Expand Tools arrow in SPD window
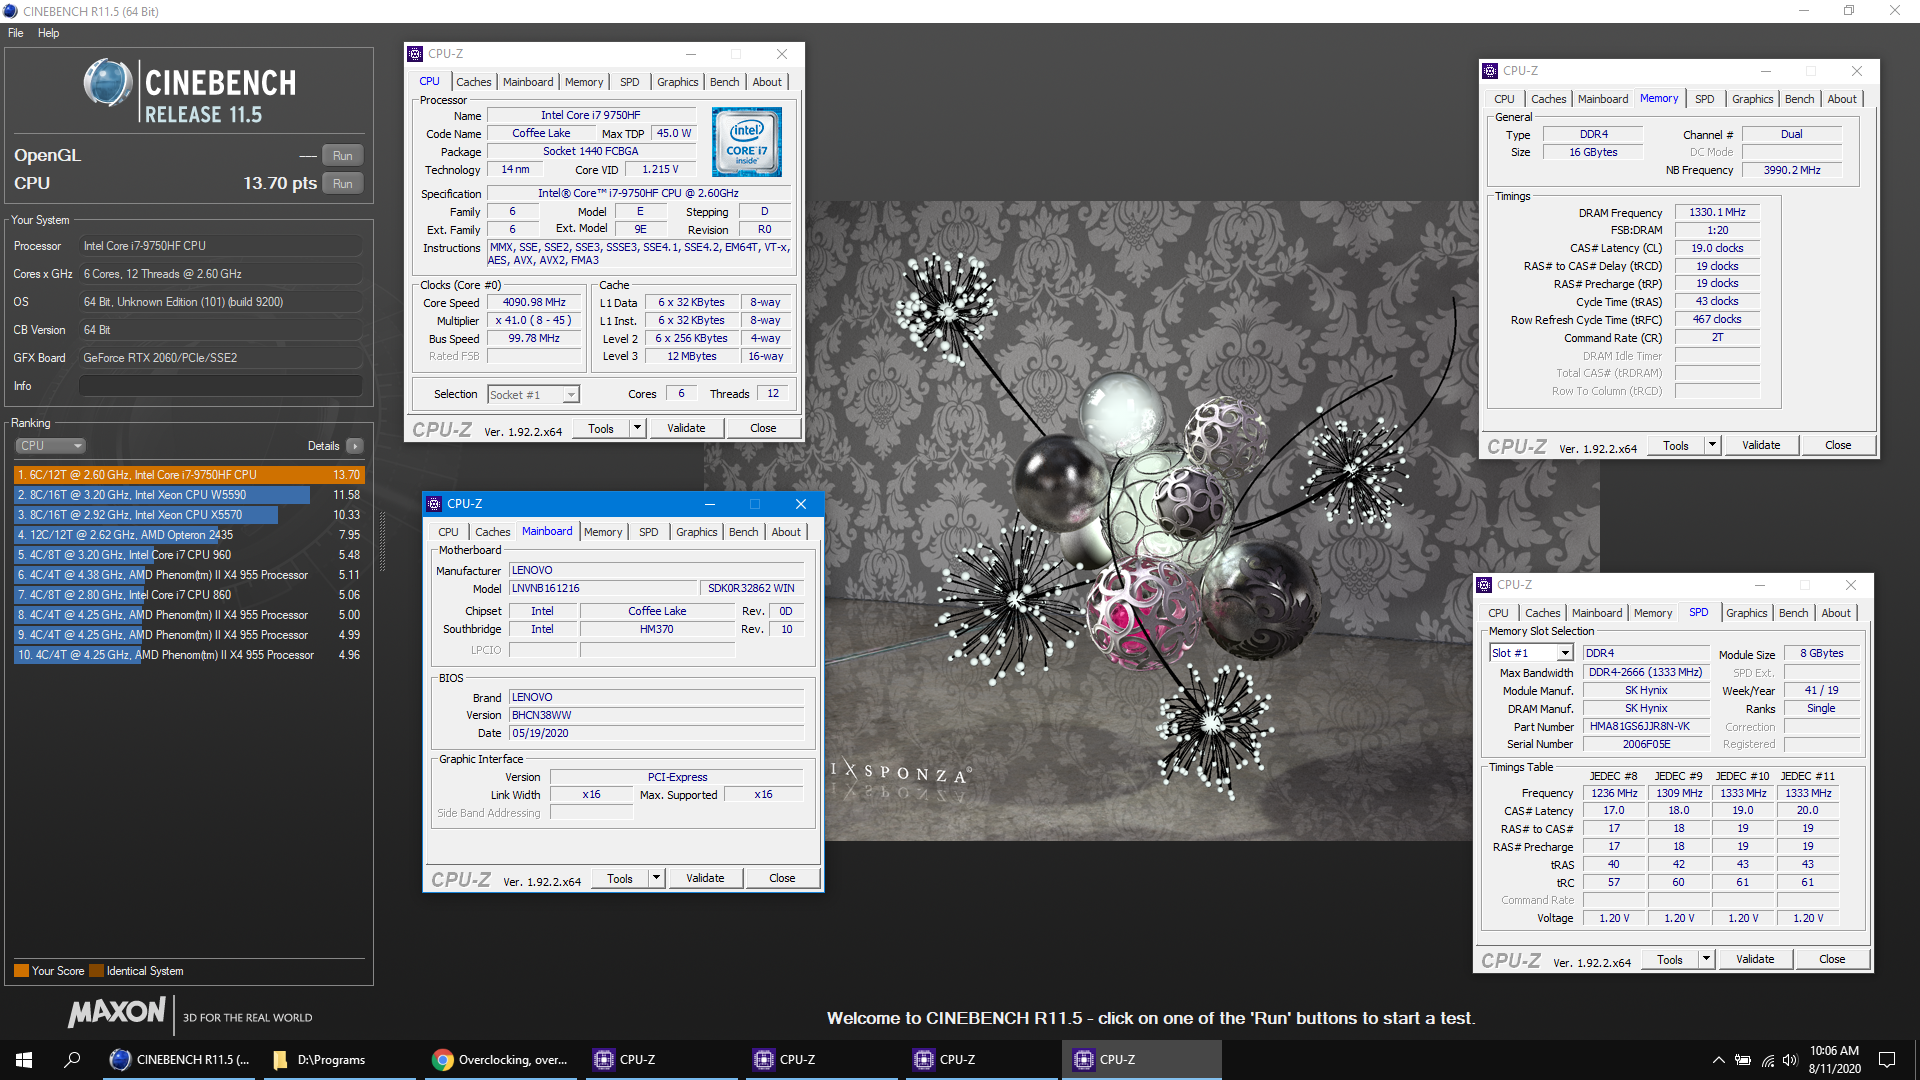 (1706, 959)
